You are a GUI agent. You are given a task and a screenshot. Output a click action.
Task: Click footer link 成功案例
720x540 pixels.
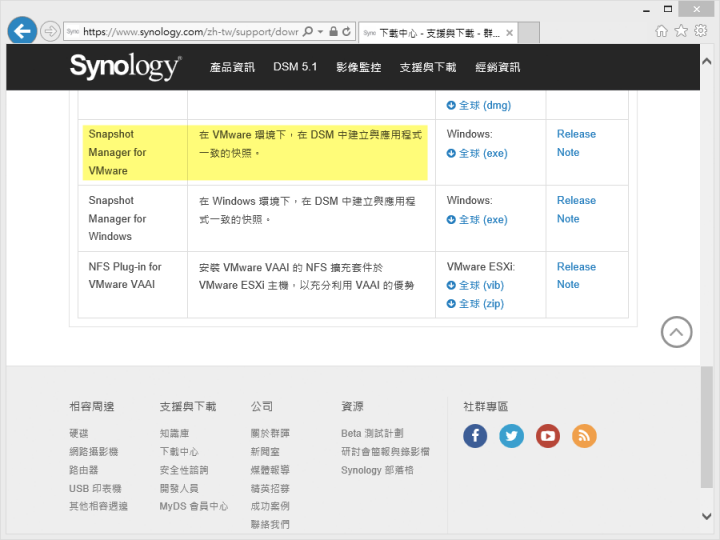pos(270,506)
